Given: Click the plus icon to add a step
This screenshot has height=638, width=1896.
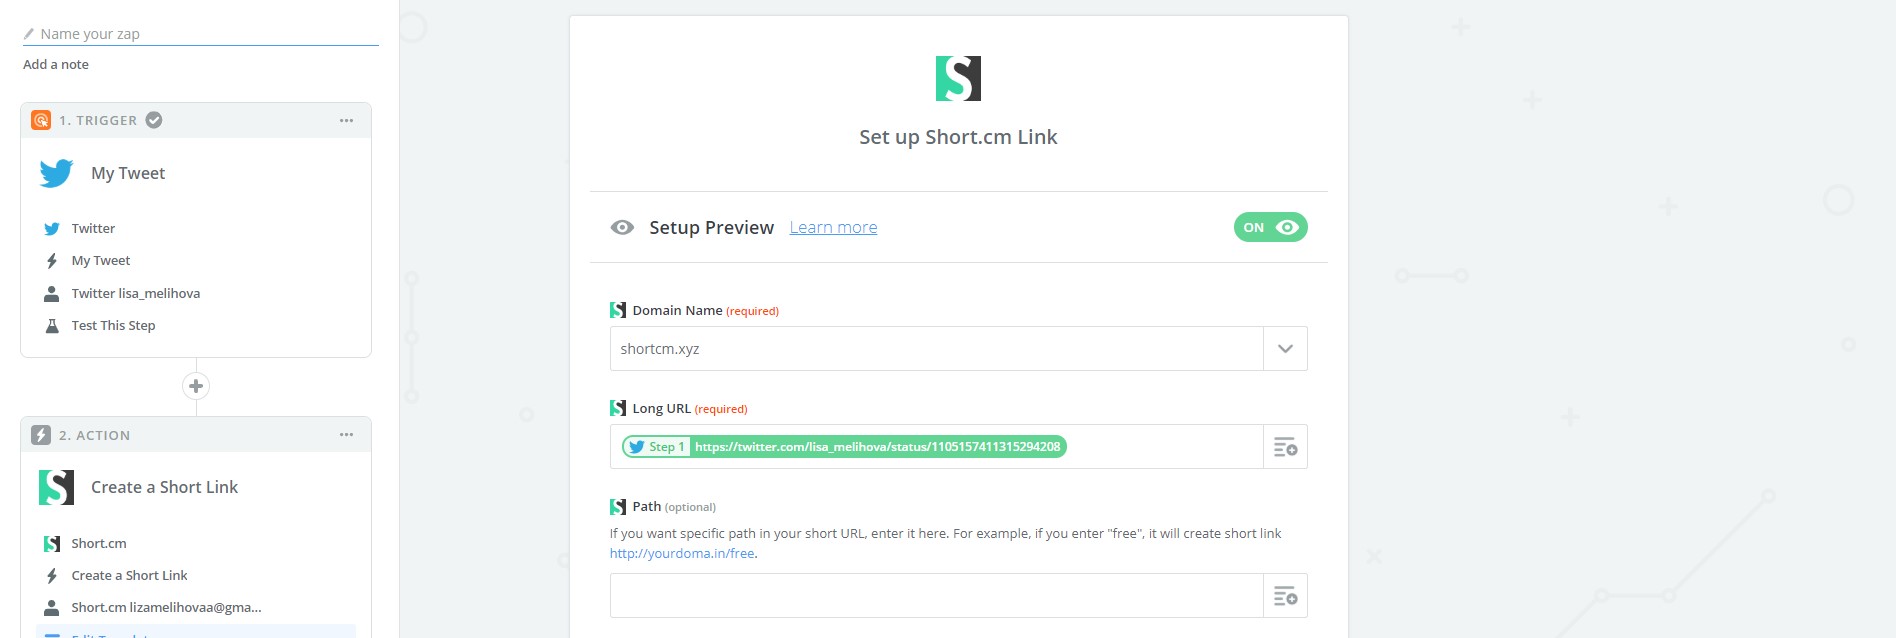Looking at the screenshot, I should coord(196,386).
